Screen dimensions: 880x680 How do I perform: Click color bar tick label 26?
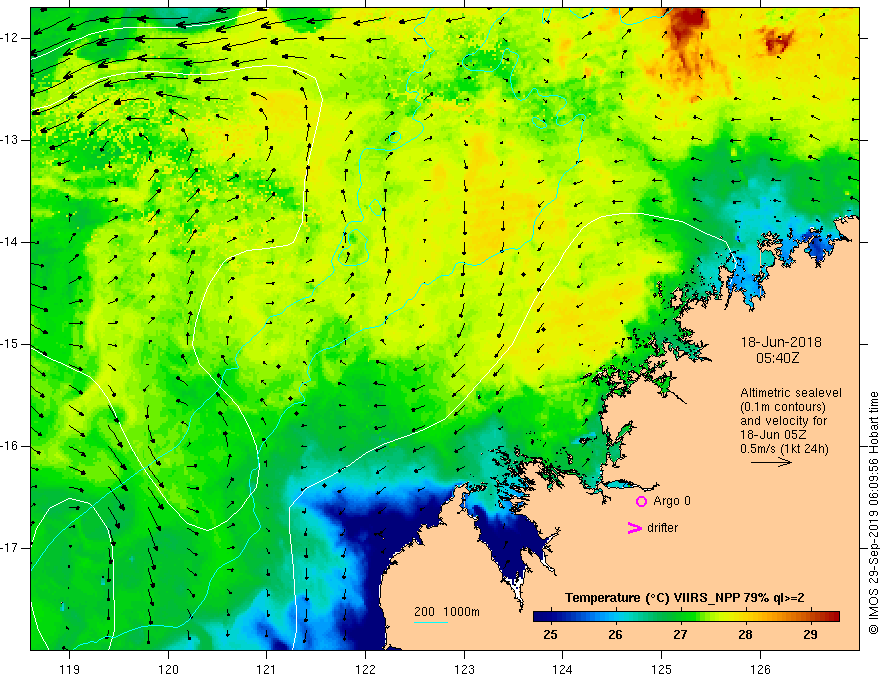(x=615, y=635)
